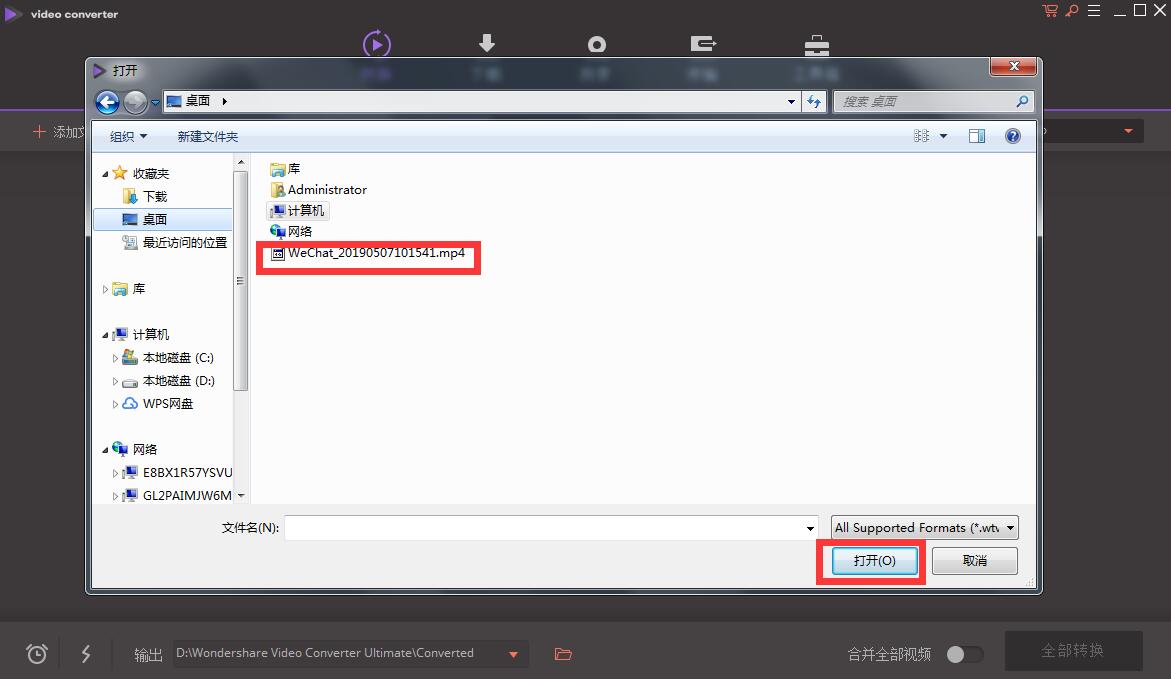Click the scheduler clock icon at bottom left

click(x=37, y=654)
